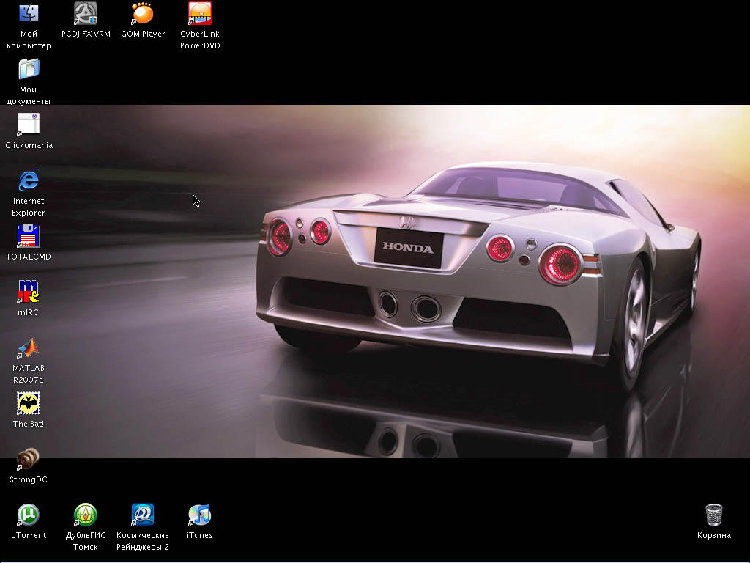Open the Мой компьютер desktop icon

pyautogui.click(x=29, y=13)
